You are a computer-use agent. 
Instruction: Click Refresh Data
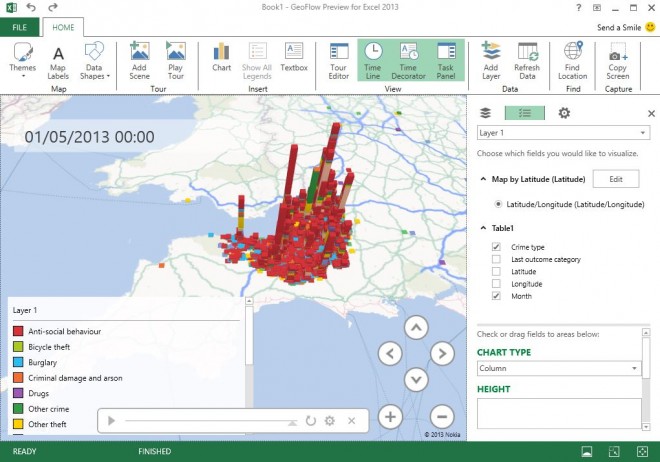(x=527, y=61)
